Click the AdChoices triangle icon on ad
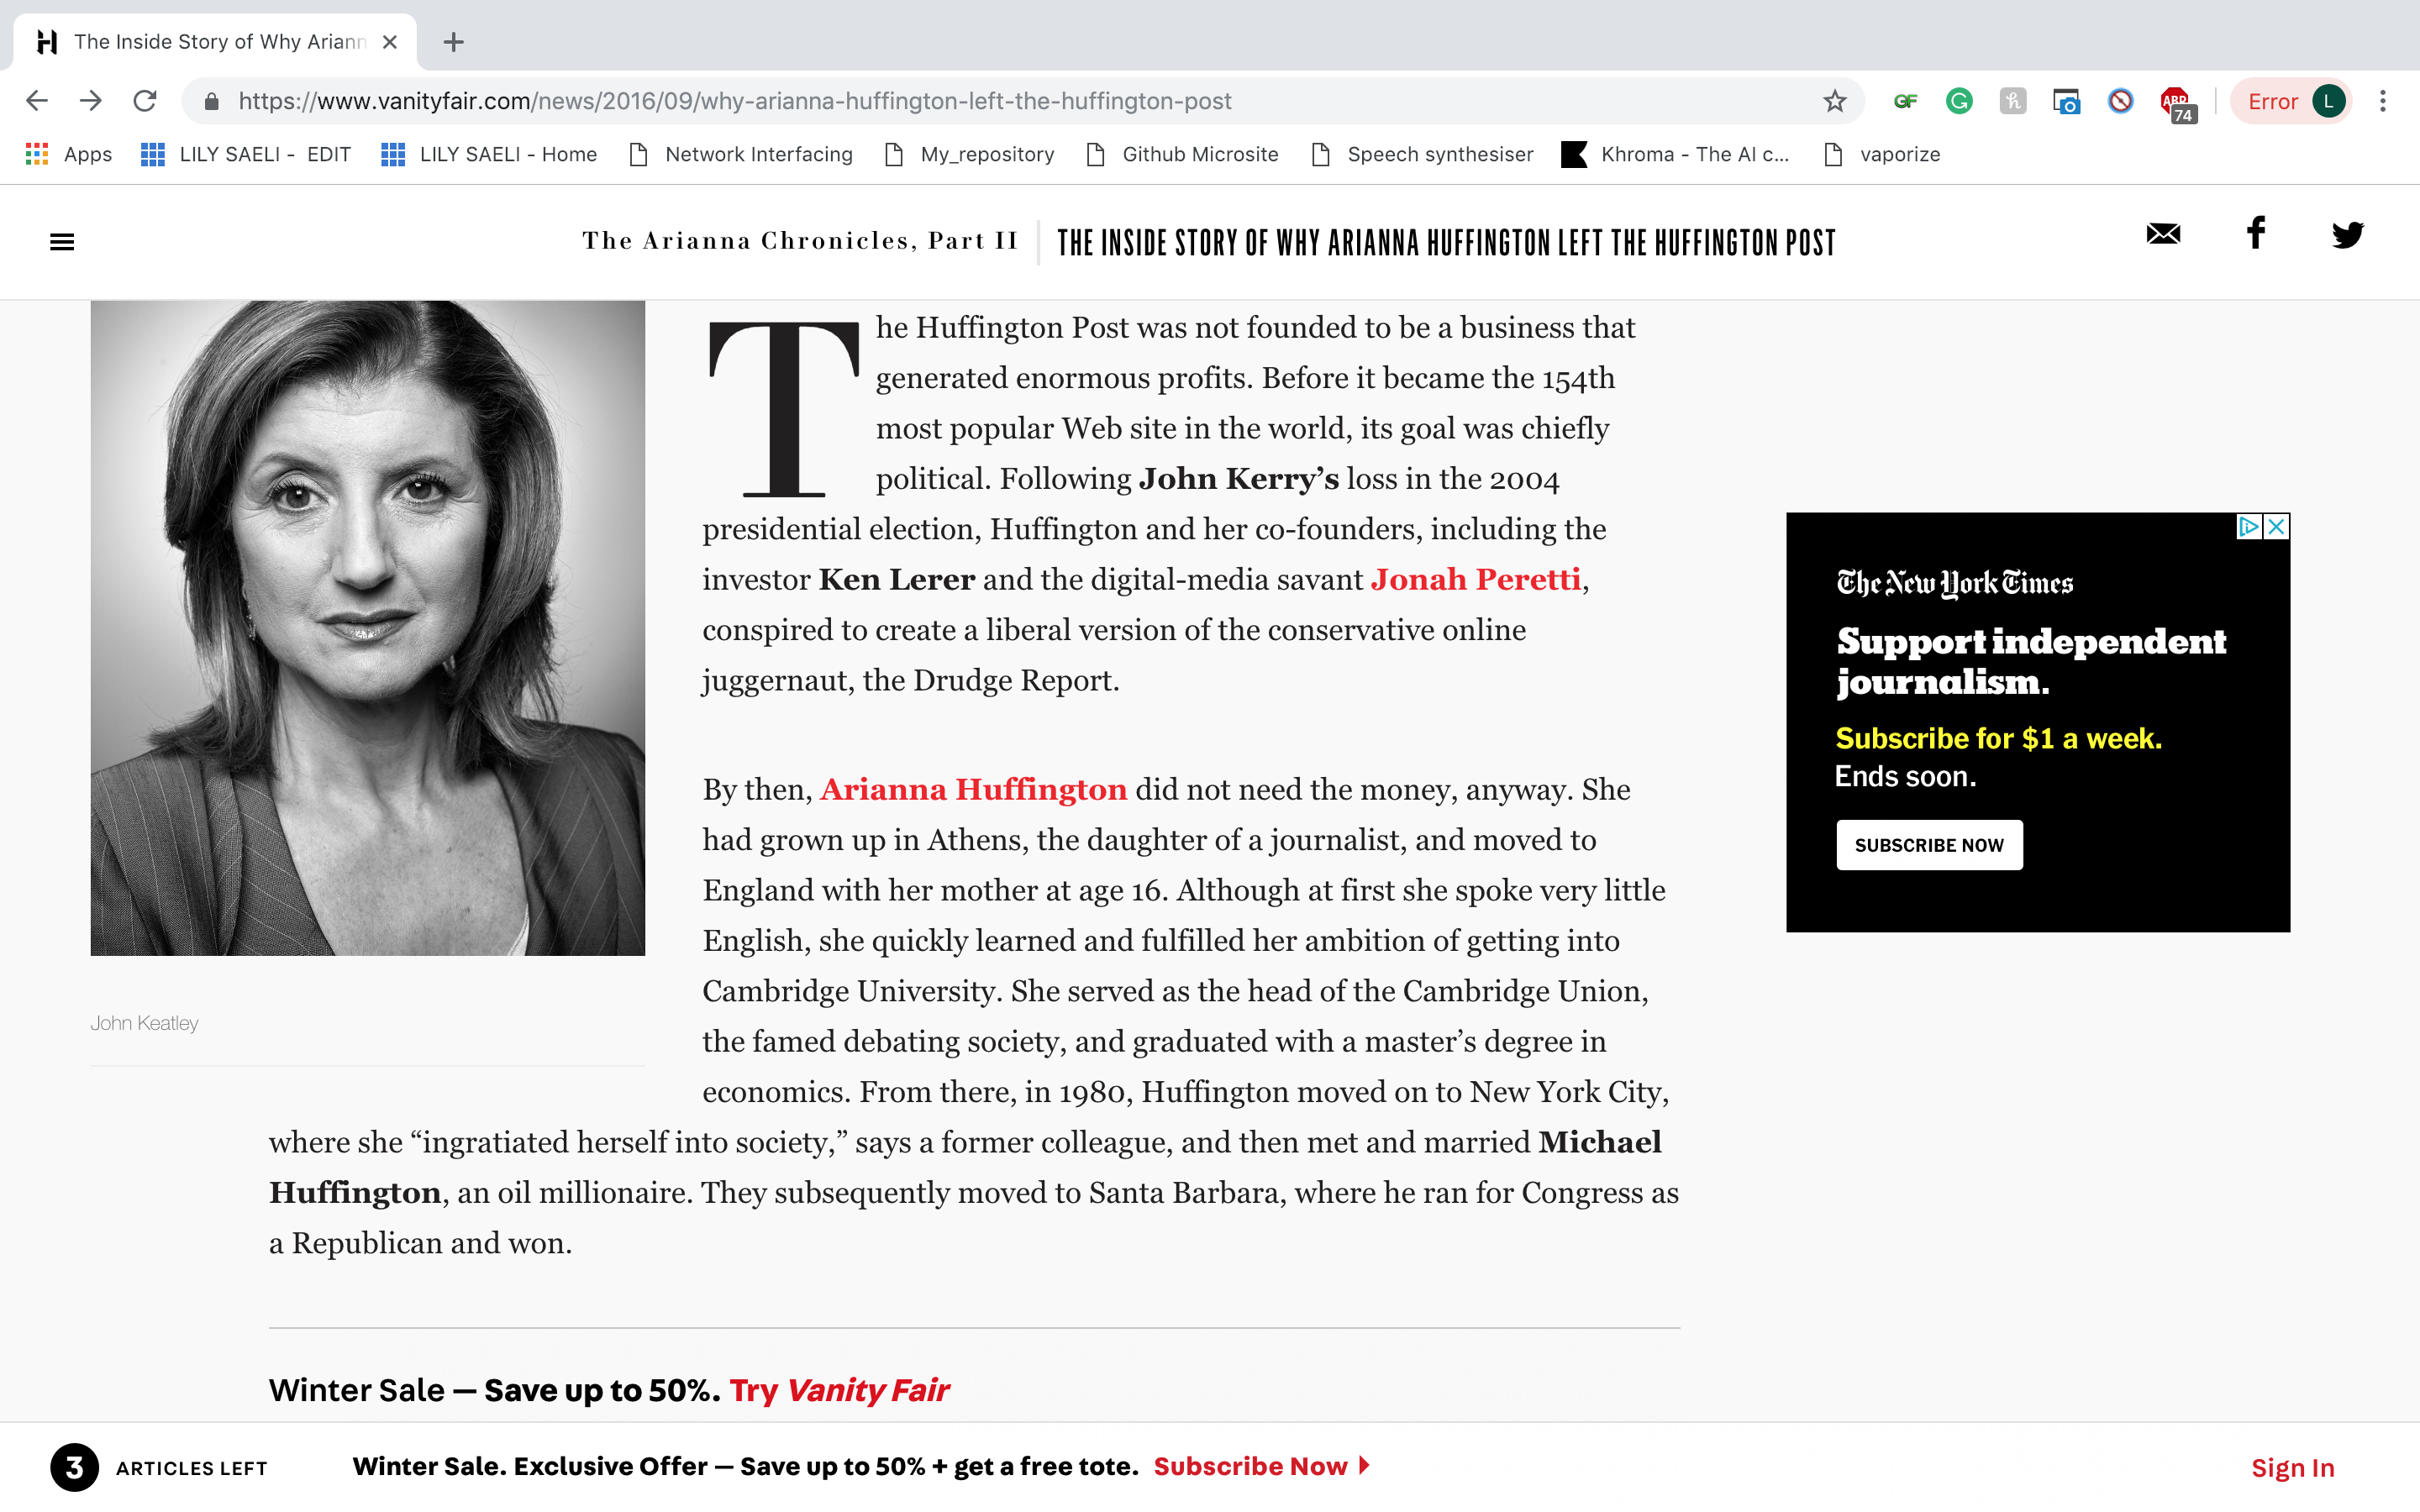 [2249, 526]
